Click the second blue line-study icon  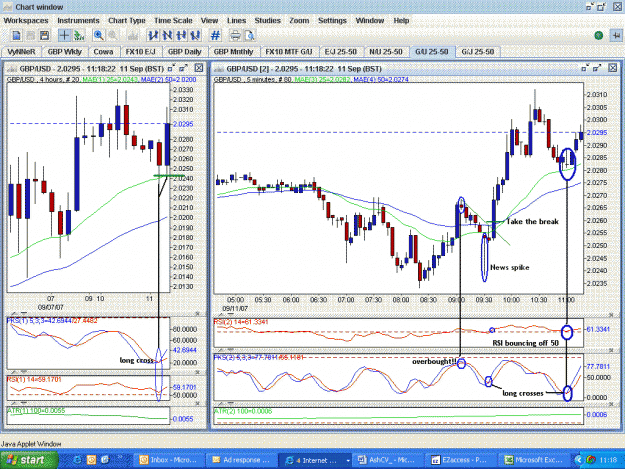click(x=167, y=35)
